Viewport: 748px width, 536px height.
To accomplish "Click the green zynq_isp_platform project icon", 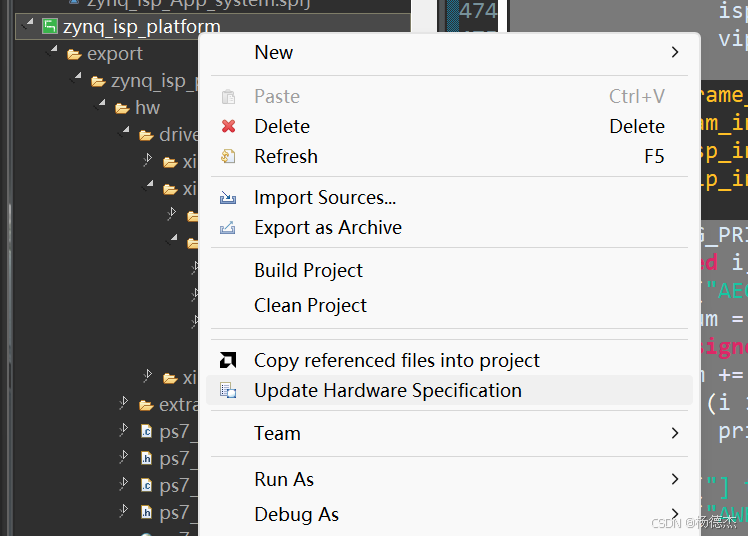I will [49, 27].
